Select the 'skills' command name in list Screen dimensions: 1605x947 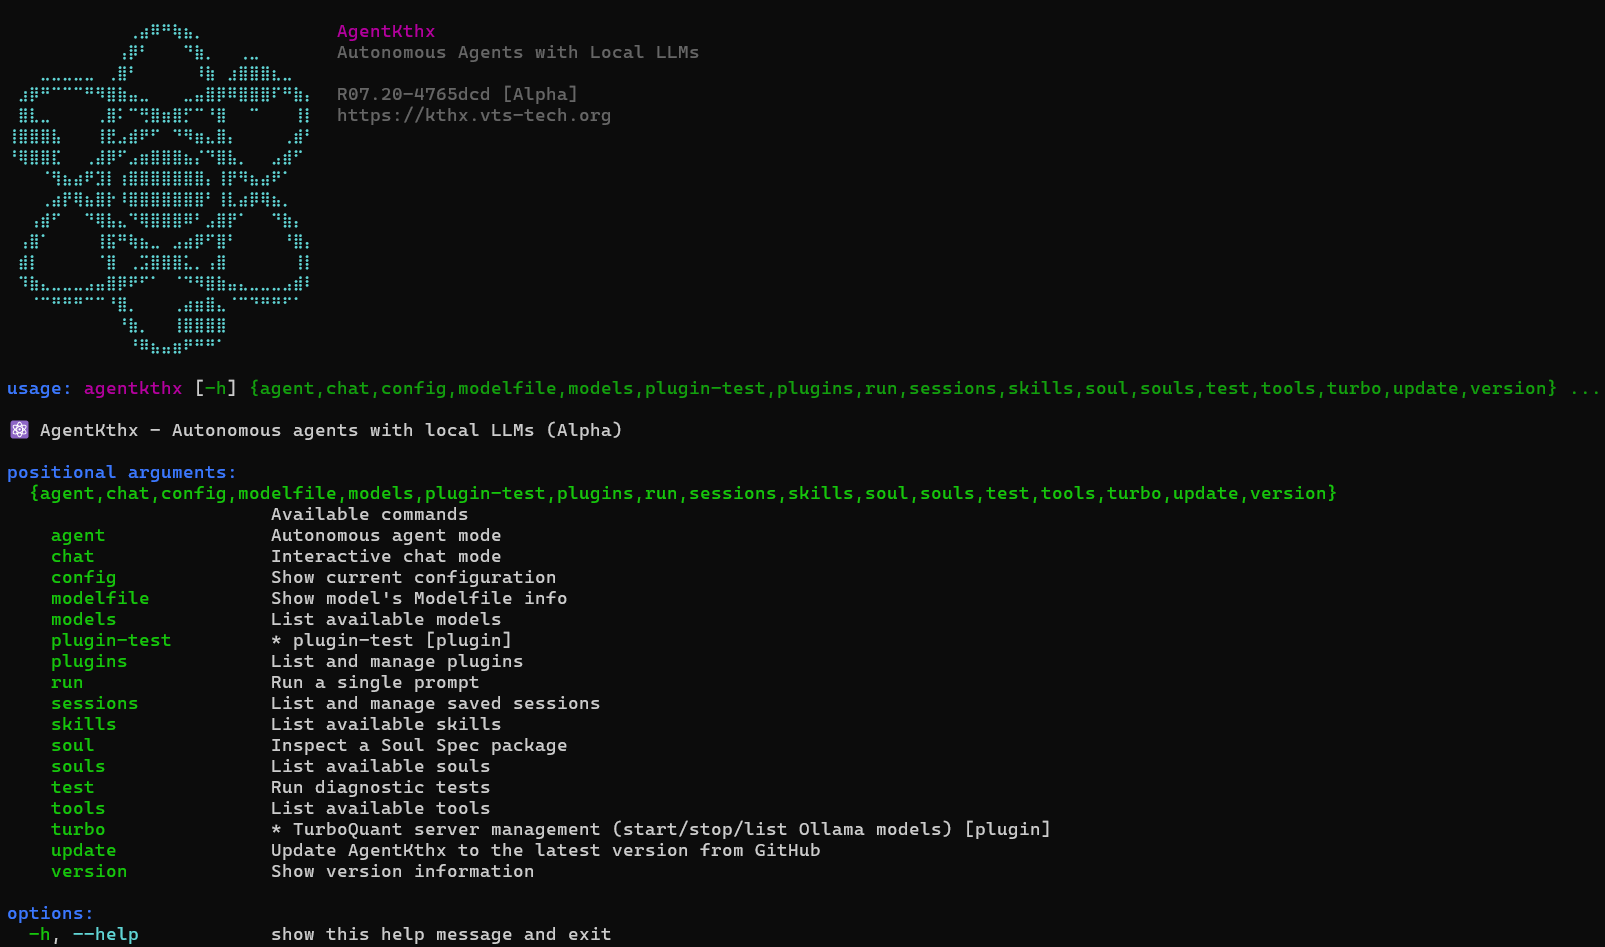(x=83, y=724)
